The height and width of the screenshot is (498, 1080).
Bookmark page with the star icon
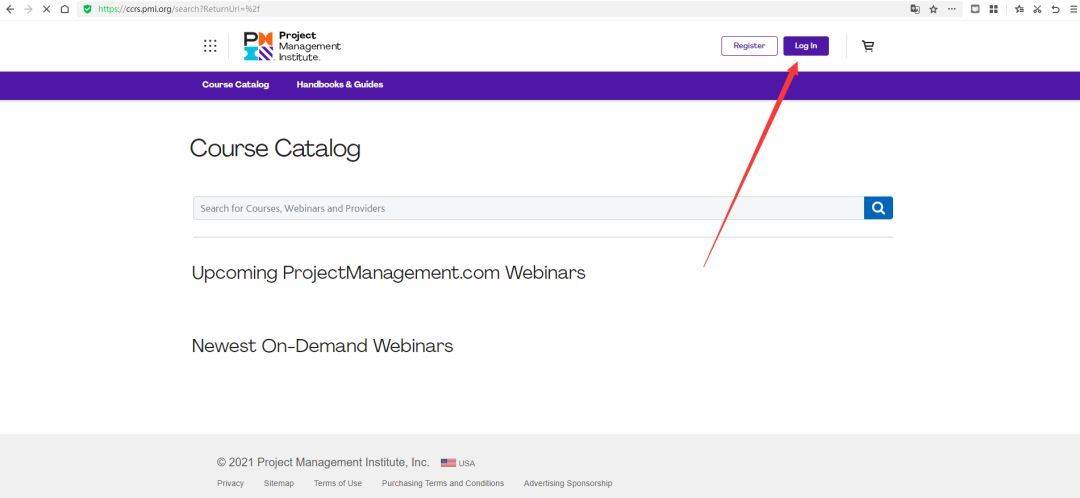point(933,9)
